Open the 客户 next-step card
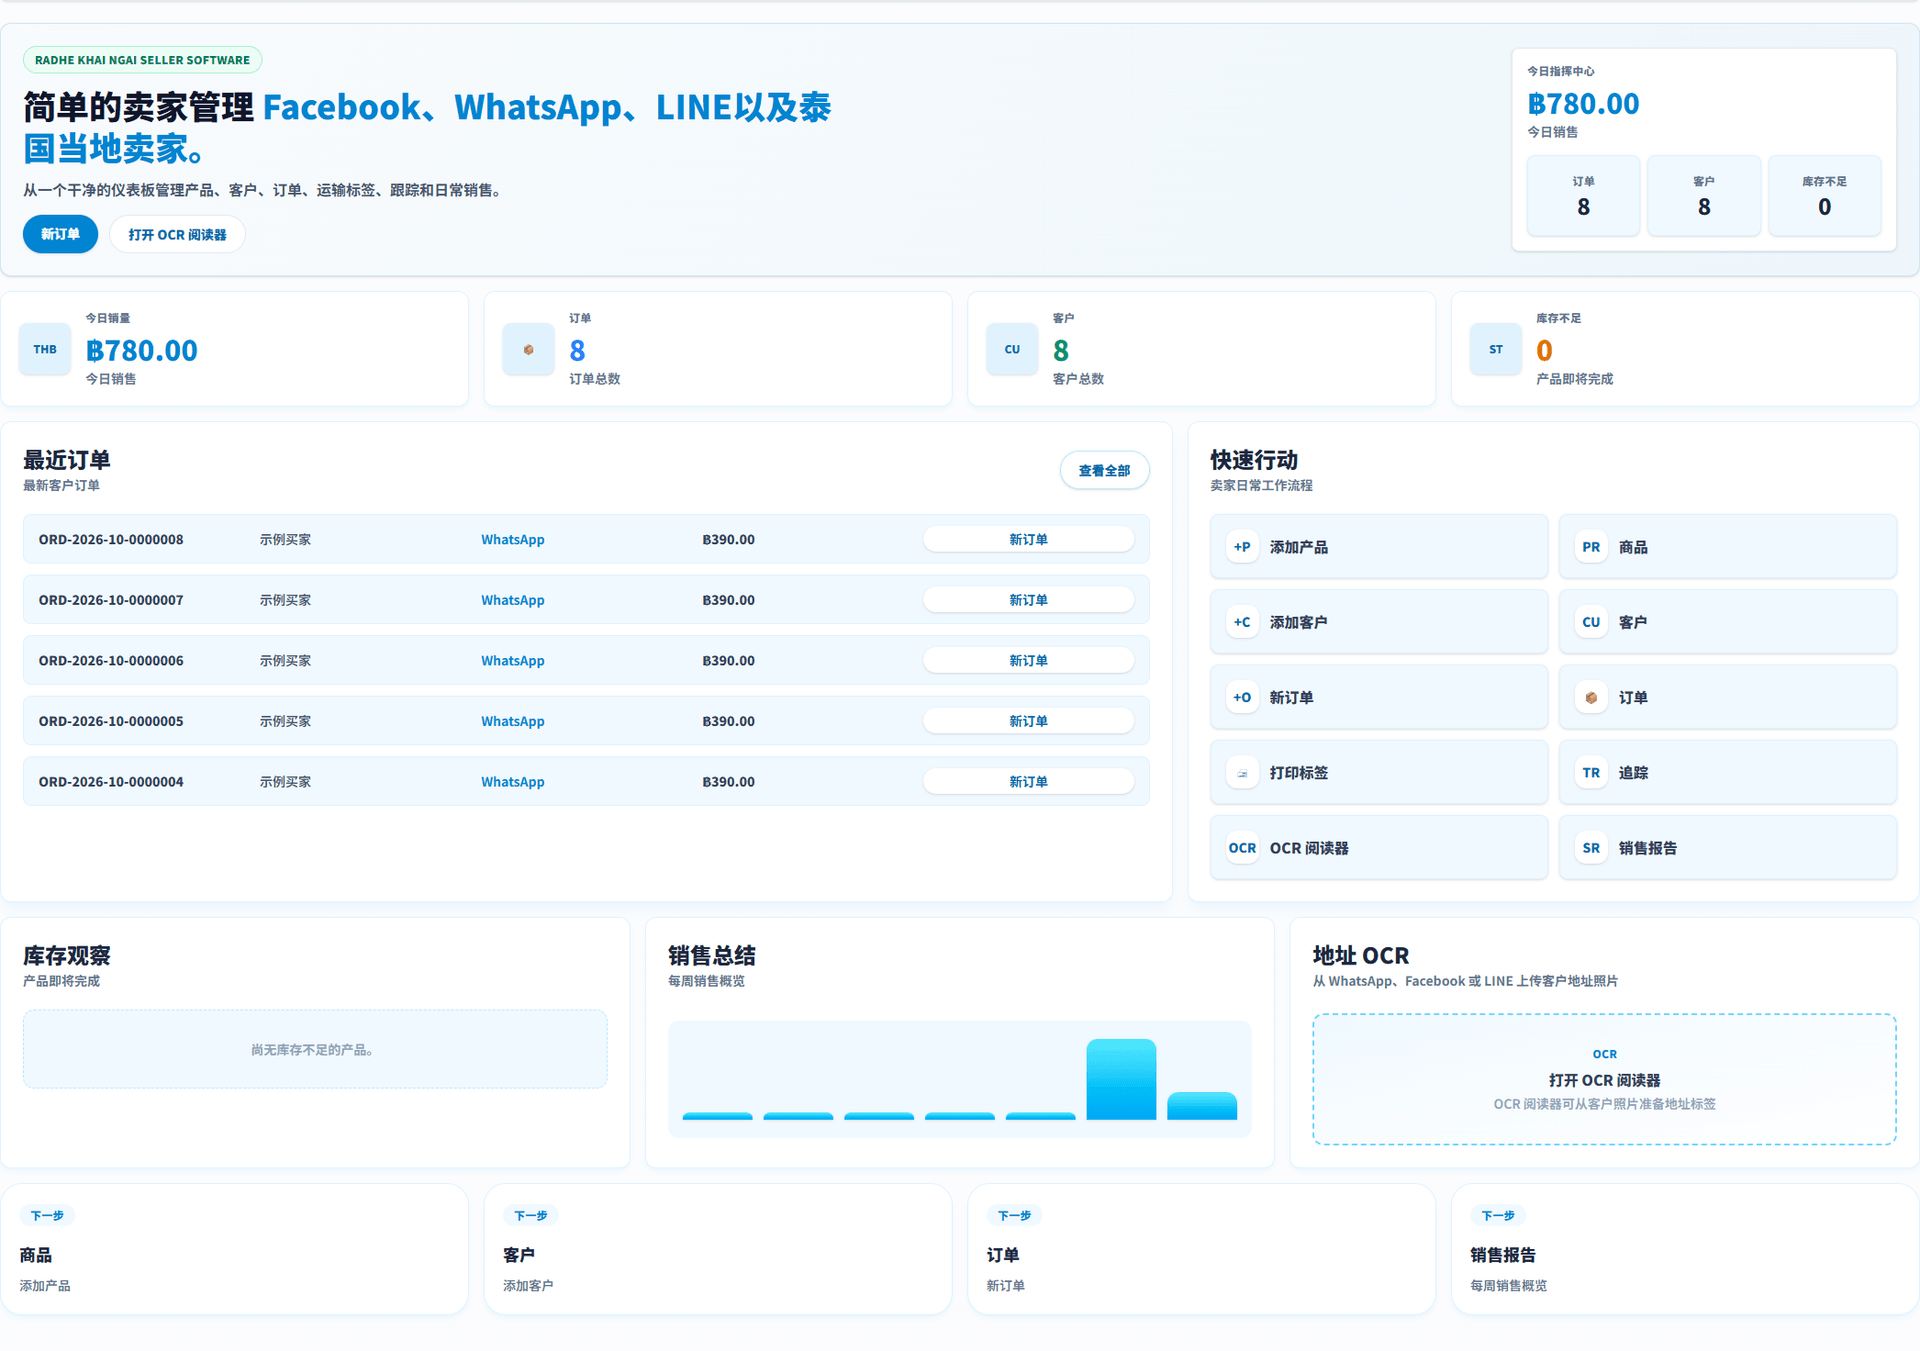Screen dimensions: 1920x1351 (718, 1249)
